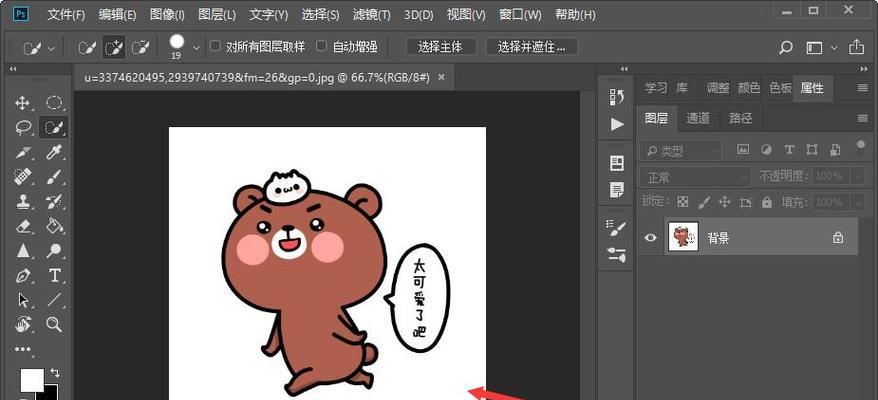Click Add to Selection mode icon
The image size is (878, 400).
click(114, 48)
